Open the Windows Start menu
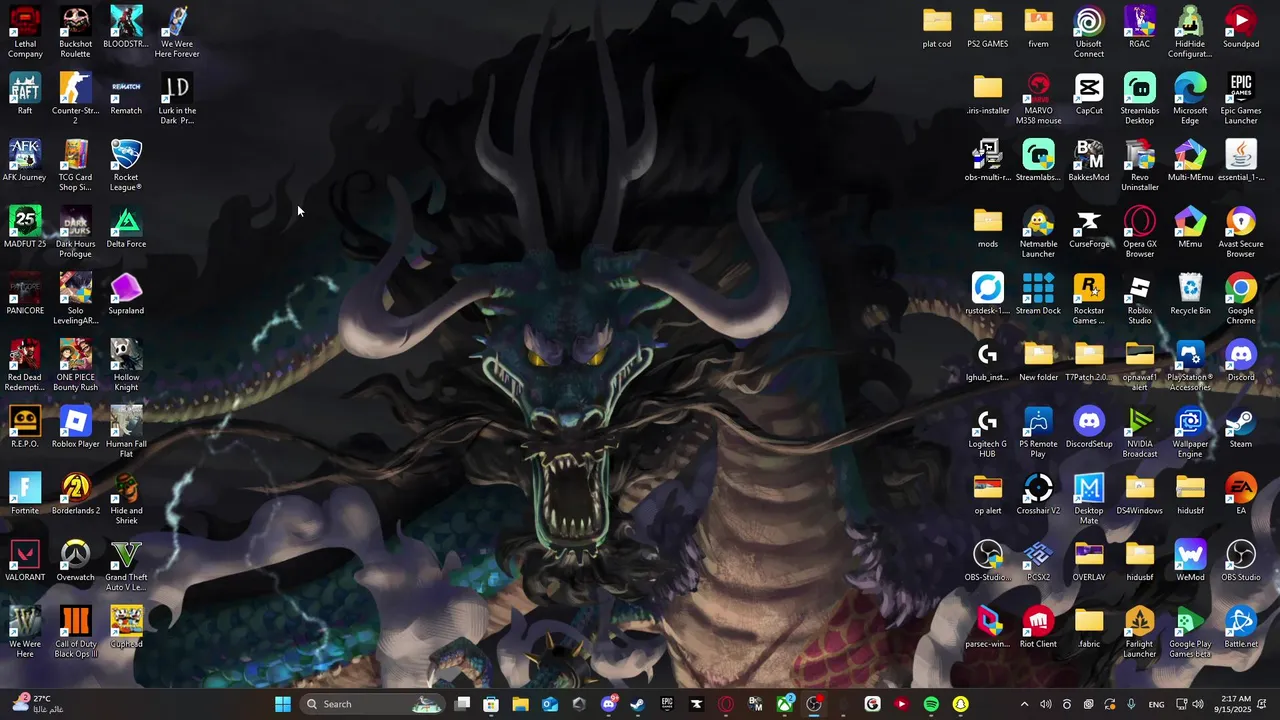 pos(283,704)
